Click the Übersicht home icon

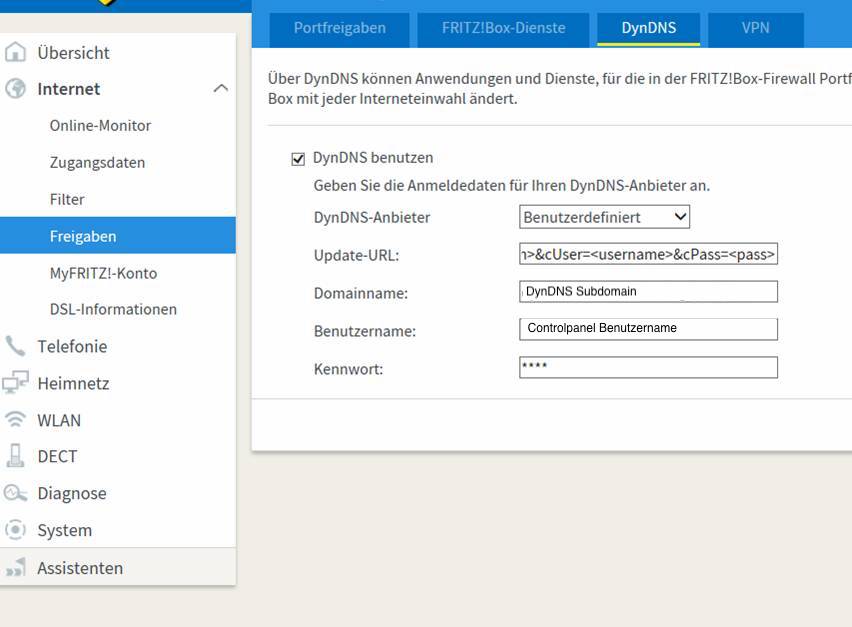[x=15, y=52]
